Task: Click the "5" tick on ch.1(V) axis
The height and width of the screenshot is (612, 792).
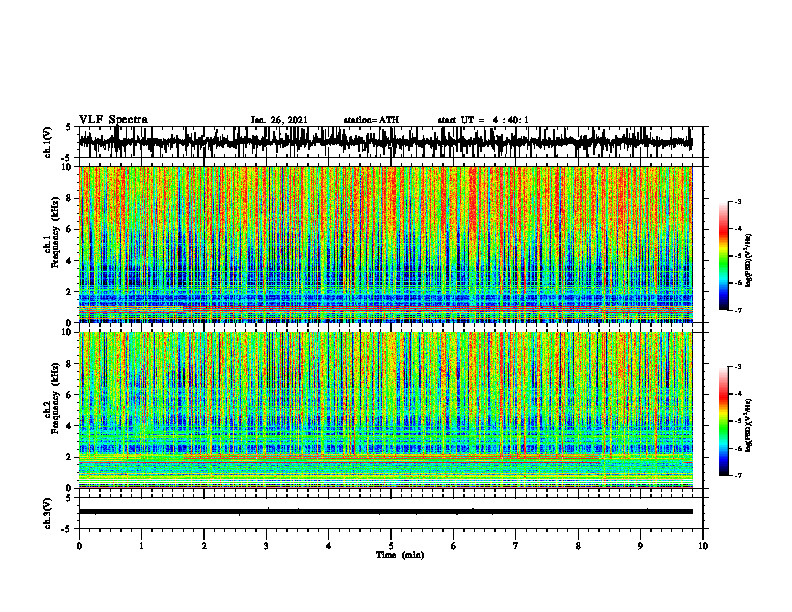Action: (x=68, y=128)
